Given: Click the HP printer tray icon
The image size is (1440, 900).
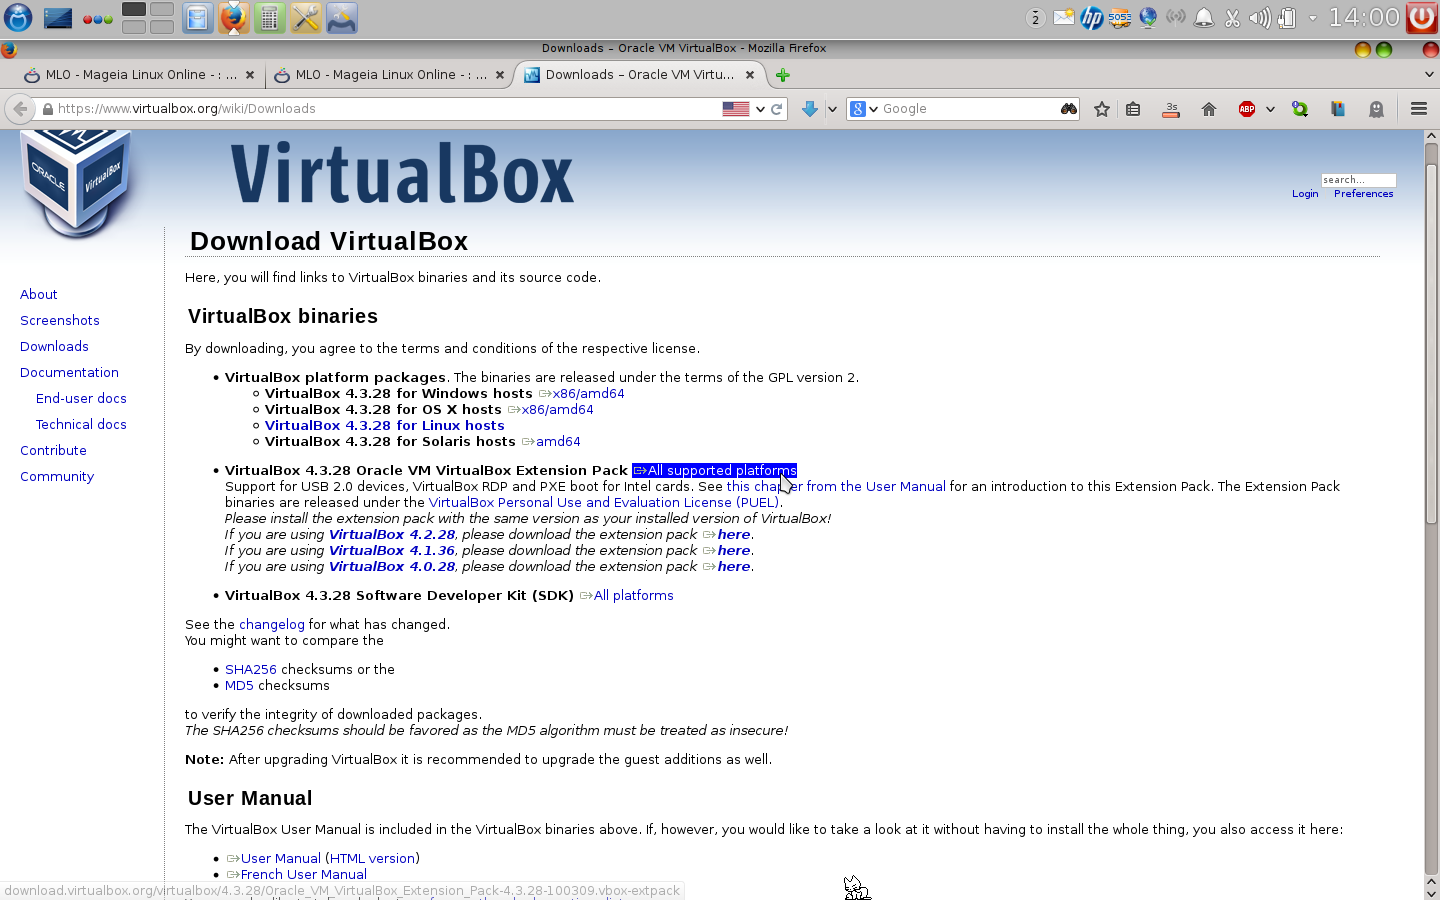Looking at the screenshot, I should click(x=1092, y=17).
